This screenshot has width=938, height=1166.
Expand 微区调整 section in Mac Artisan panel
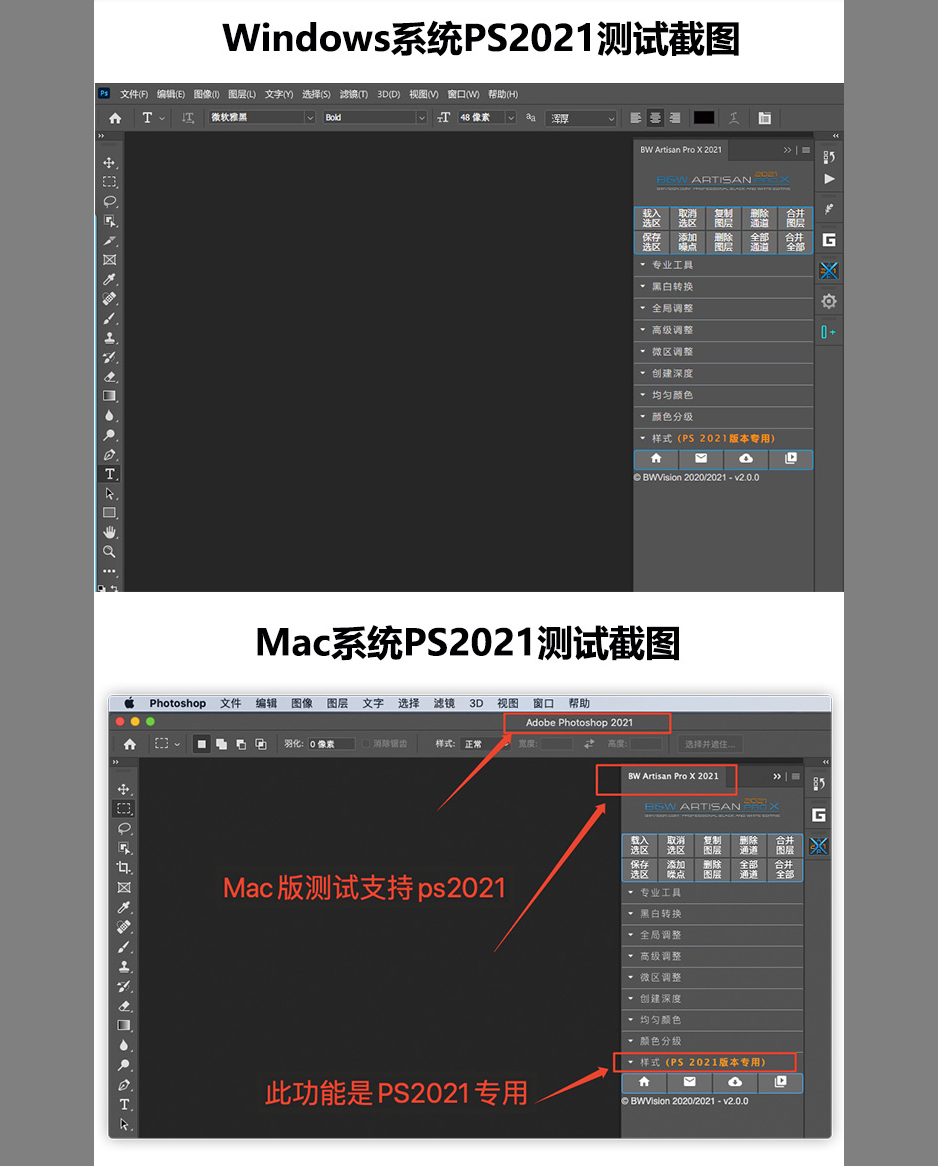(x=713, y=977)
